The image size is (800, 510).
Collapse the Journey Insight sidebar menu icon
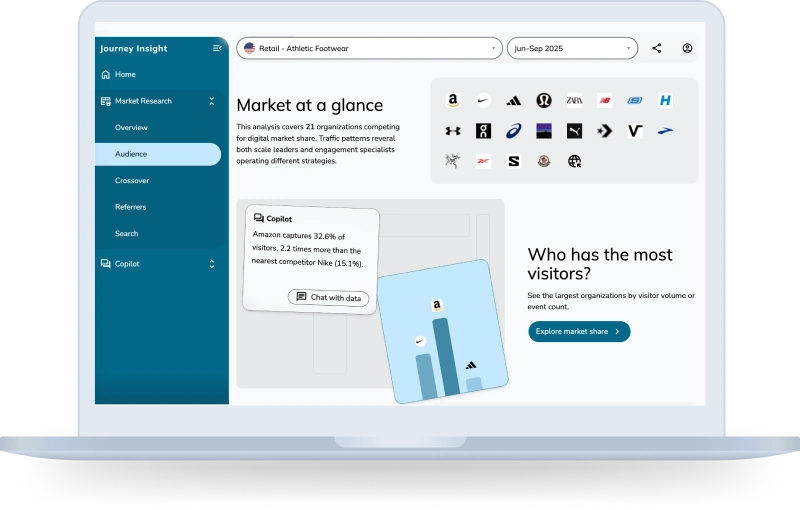[217, 48]
